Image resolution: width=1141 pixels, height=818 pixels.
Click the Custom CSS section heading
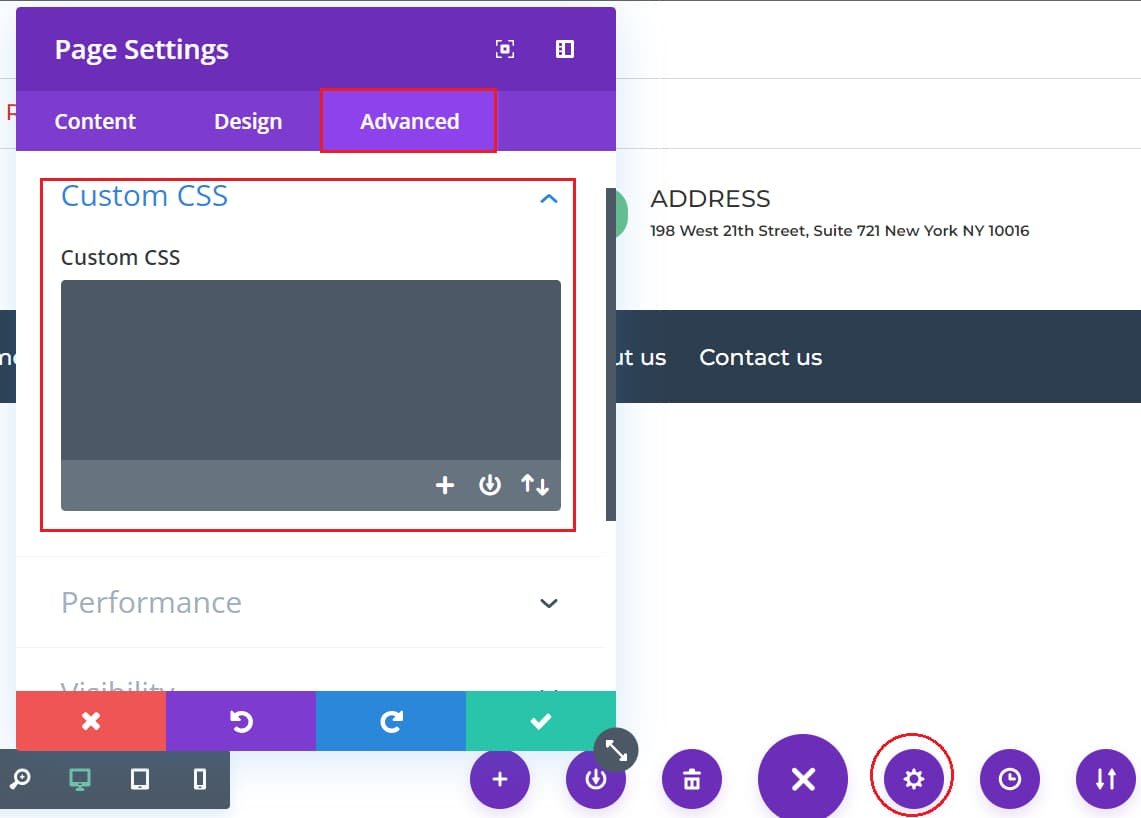click(x=144, y=196)
